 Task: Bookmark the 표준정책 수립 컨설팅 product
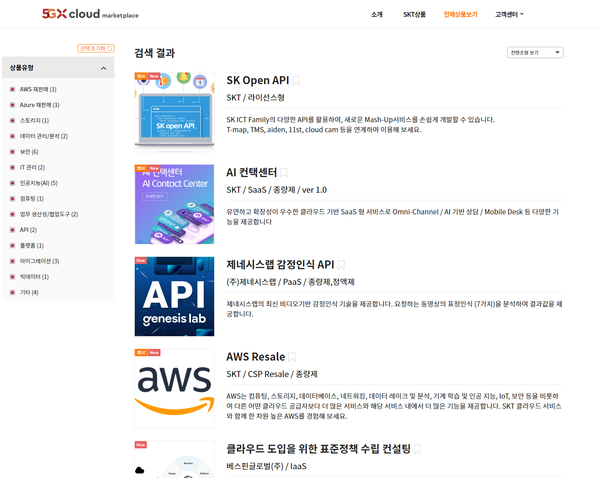tap(417, 449)
